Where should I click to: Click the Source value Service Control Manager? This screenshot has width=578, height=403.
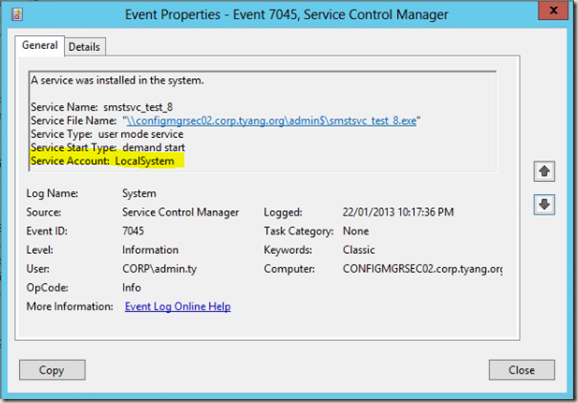coord(181,212)
